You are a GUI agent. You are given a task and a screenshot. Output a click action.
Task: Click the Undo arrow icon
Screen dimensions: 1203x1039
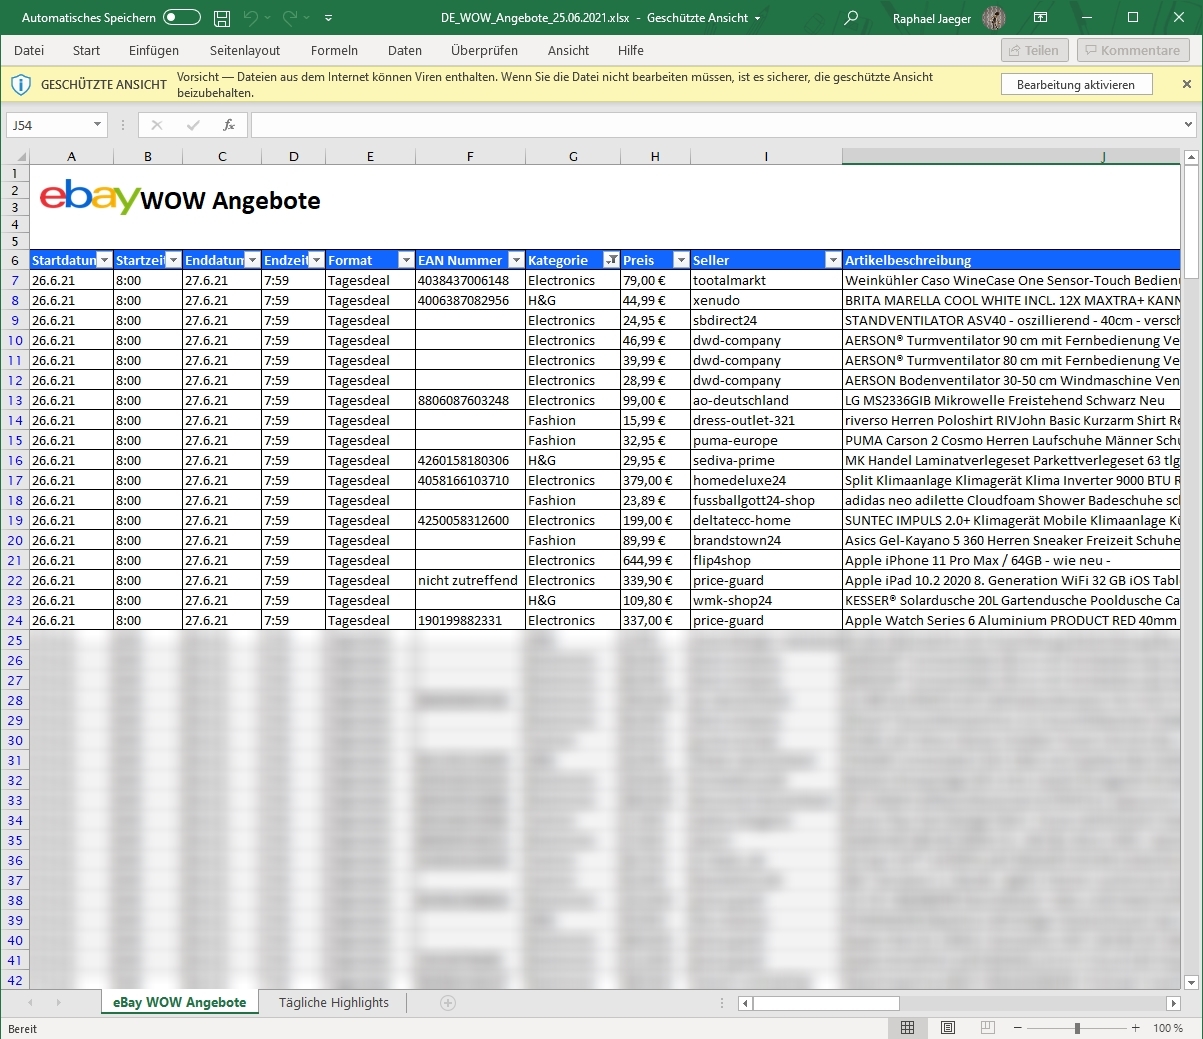tap(251, 18)
